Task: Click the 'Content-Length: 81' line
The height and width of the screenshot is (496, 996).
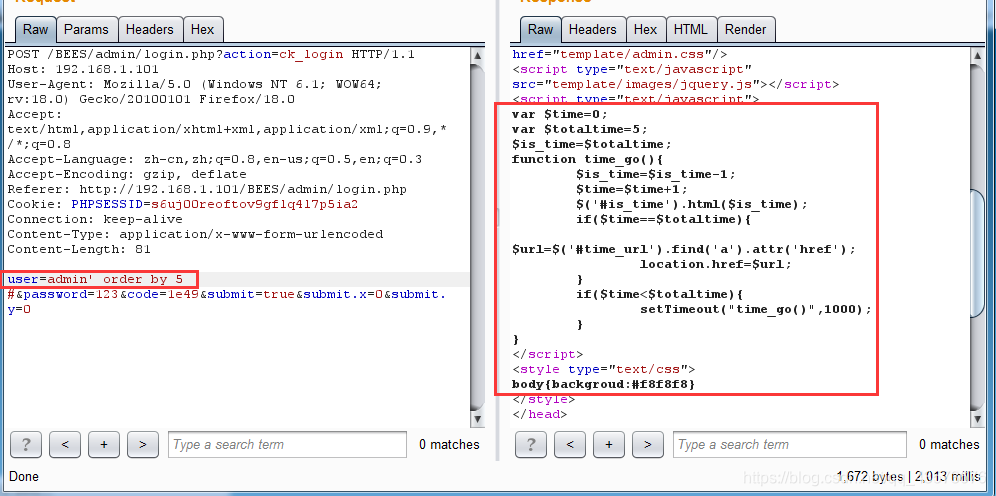Action: pos(79,249)
